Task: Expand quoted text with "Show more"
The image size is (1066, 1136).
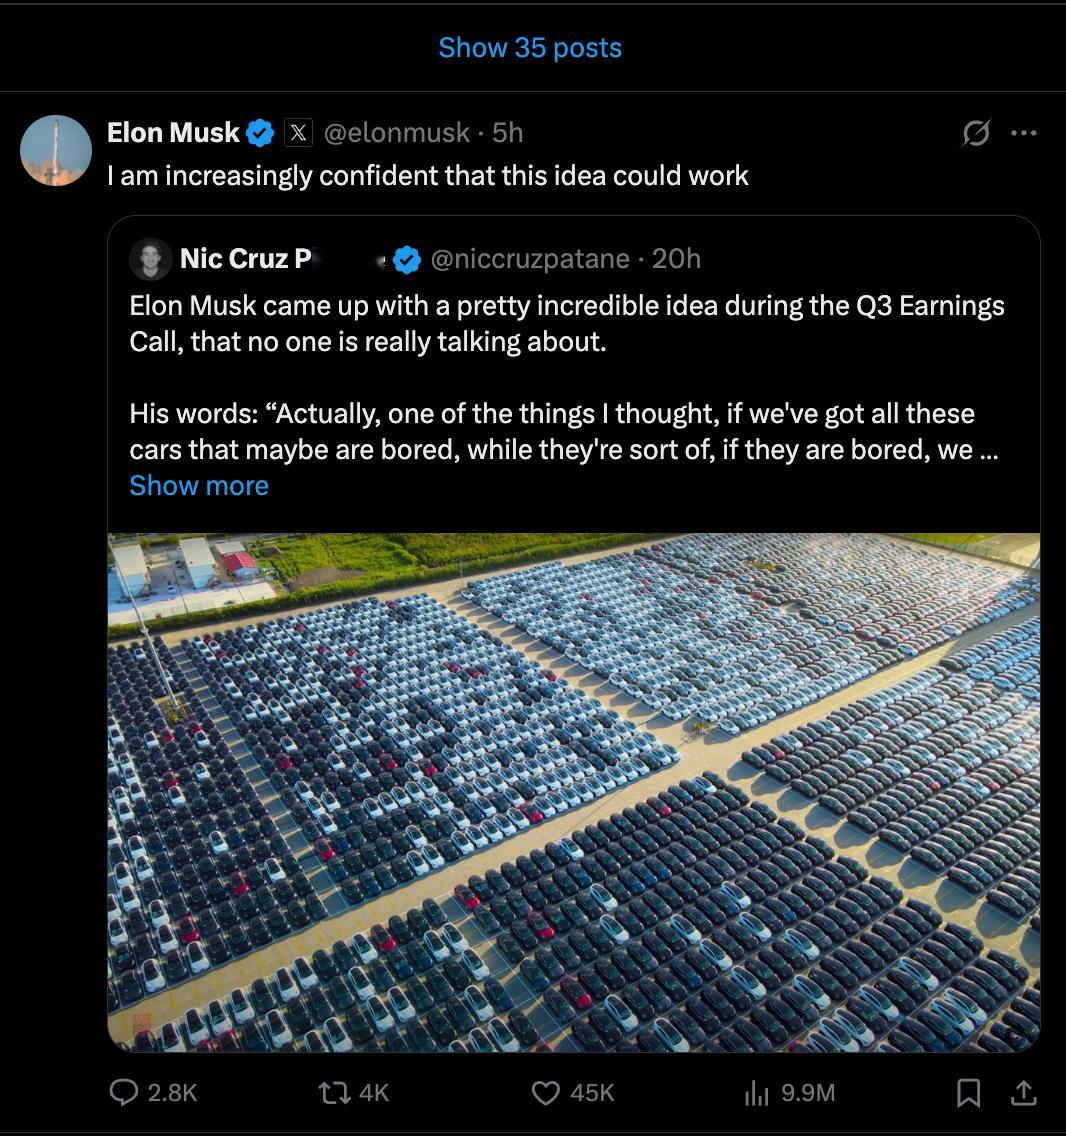Action: point(199,486)
